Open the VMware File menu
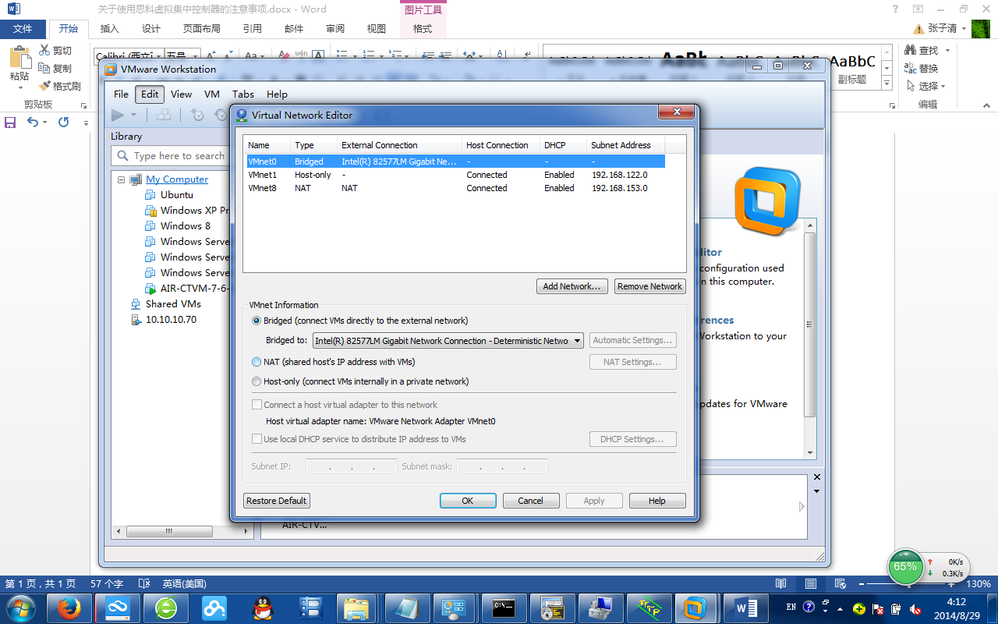The height and width of the screenshot is (624, 998). 121,94
